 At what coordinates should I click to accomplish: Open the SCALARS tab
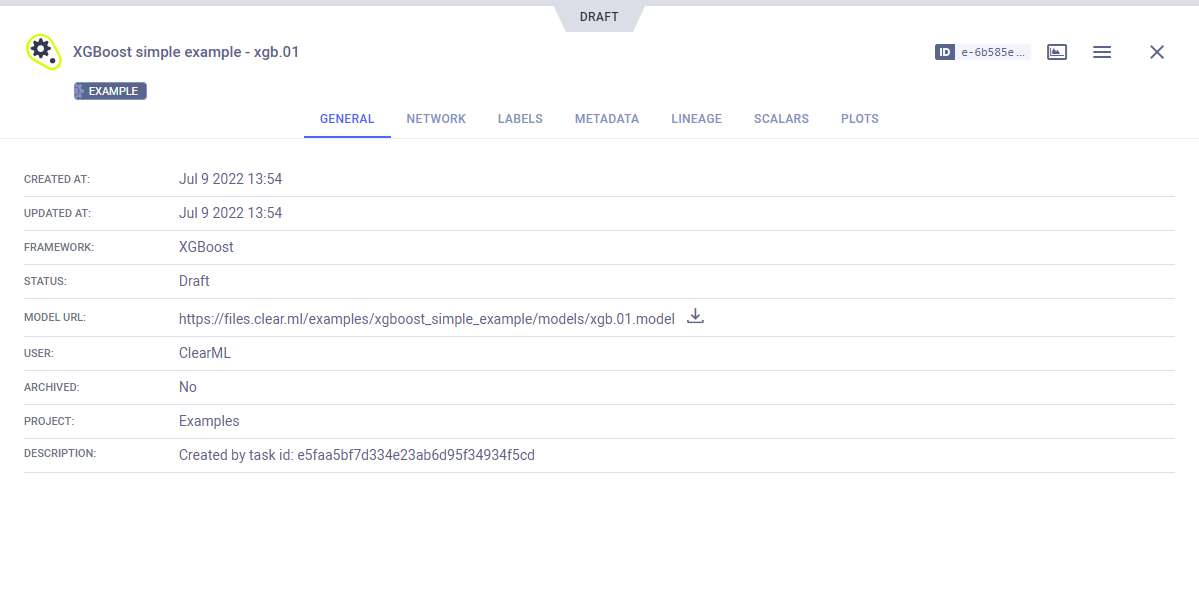[781, 119]
